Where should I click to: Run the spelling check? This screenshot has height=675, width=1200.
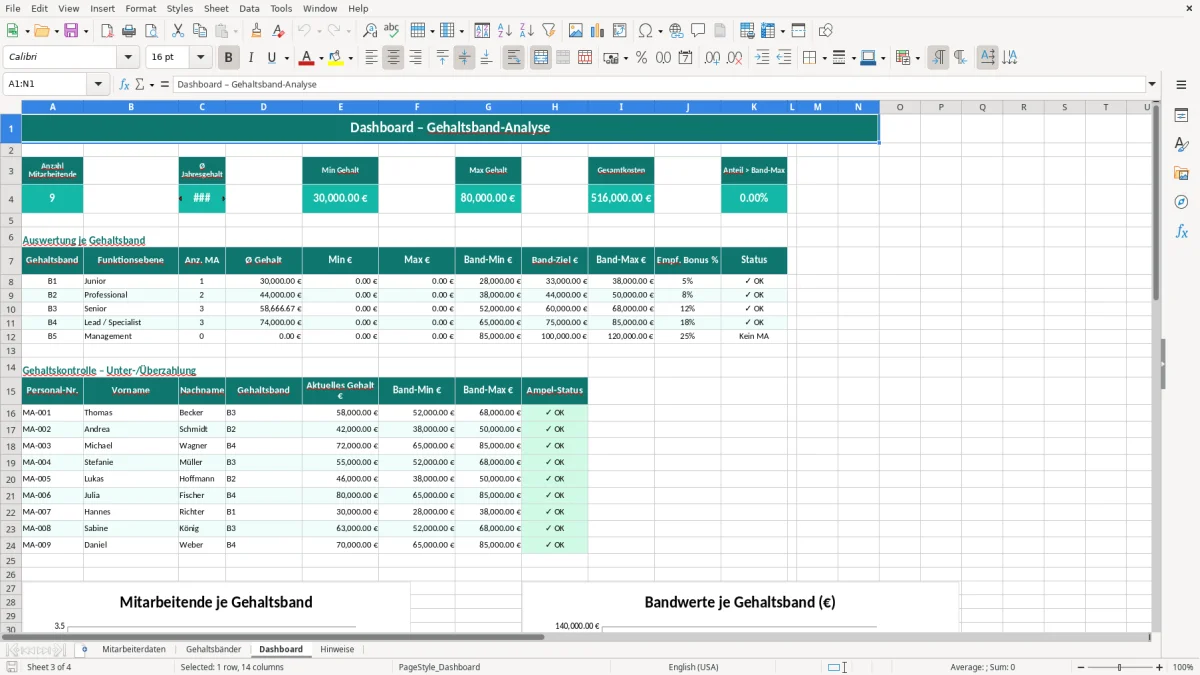pyautogui.click(x=392, y=31)
